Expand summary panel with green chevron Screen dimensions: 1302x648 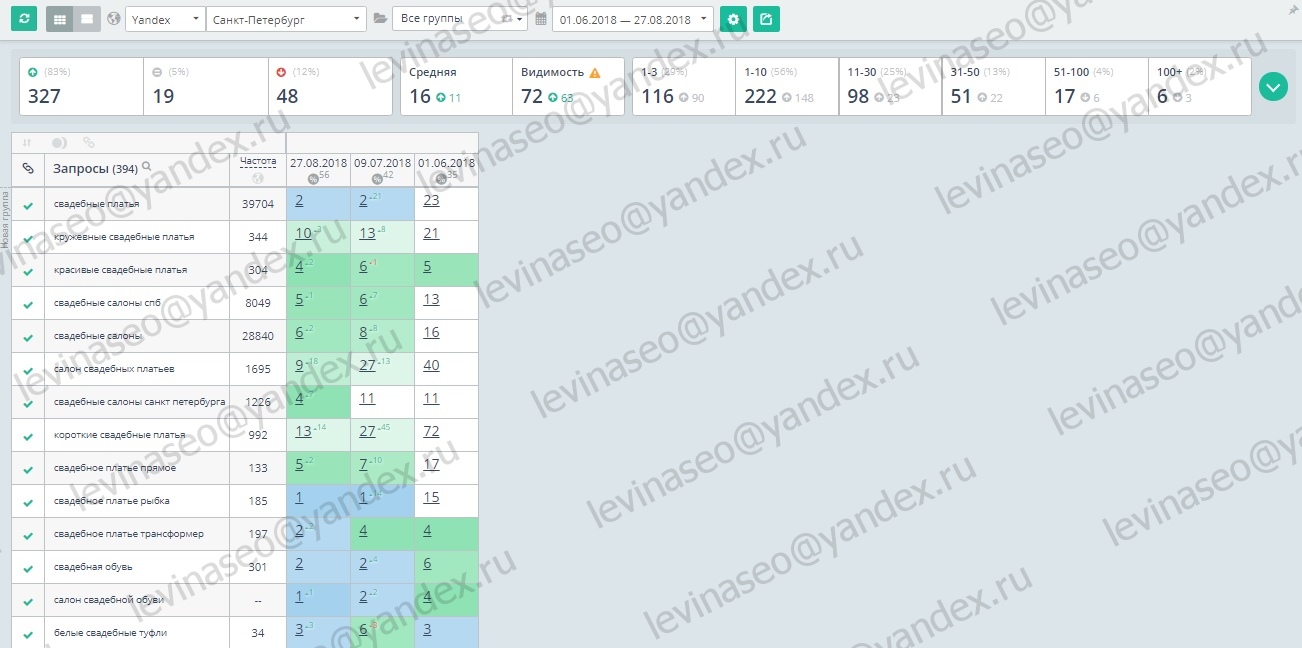tap(1273, 87)
